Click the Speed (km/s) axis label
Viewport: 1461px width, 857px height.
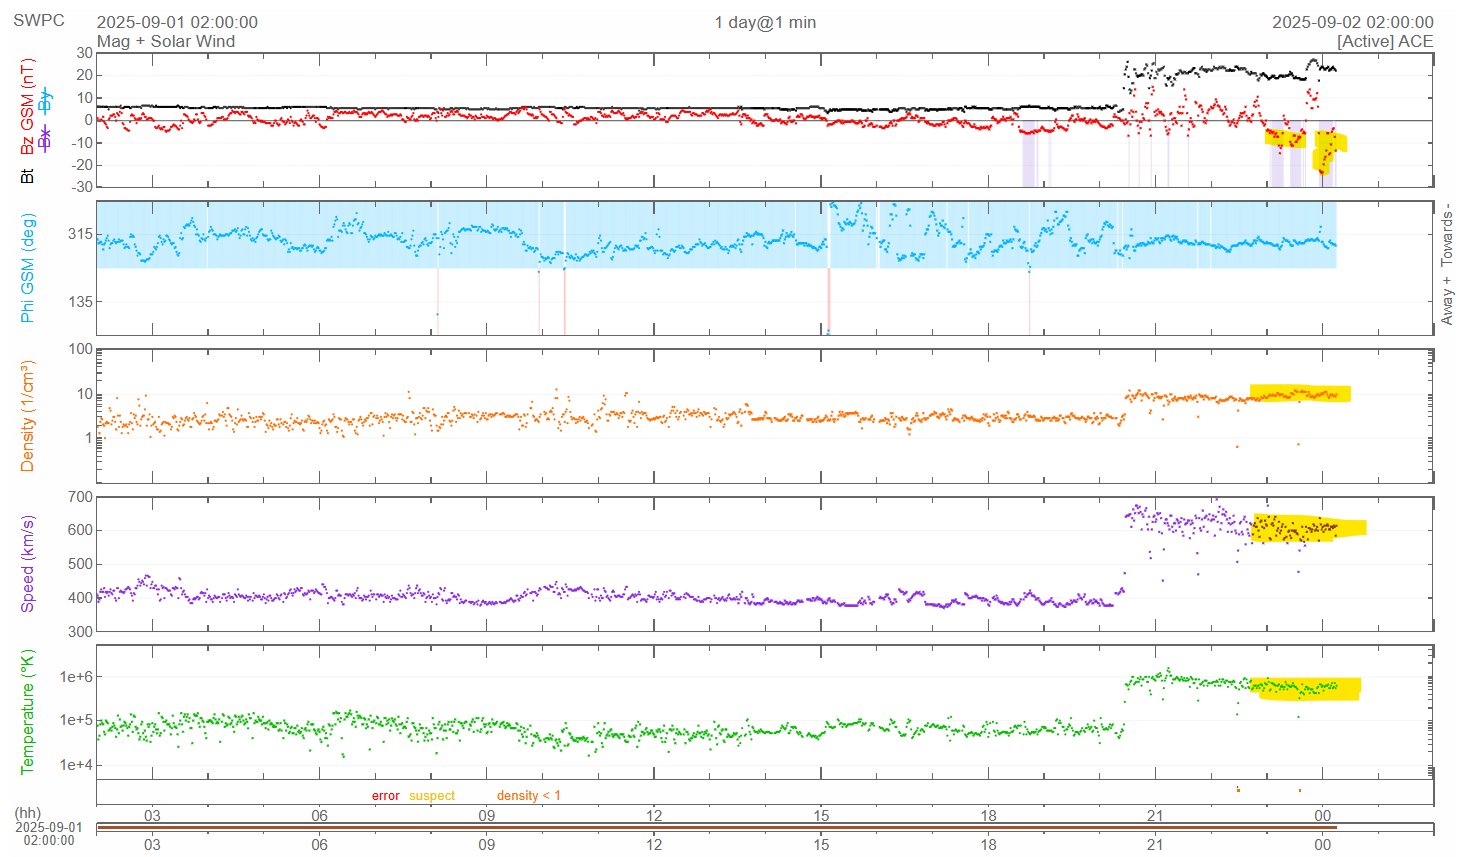(27, 564)
